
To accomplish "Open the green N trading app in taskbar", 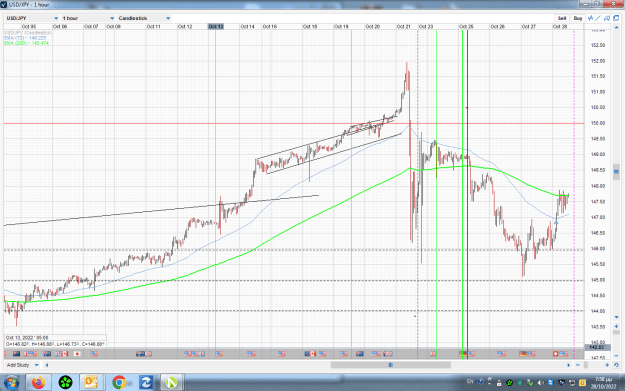I will [171, 383].
